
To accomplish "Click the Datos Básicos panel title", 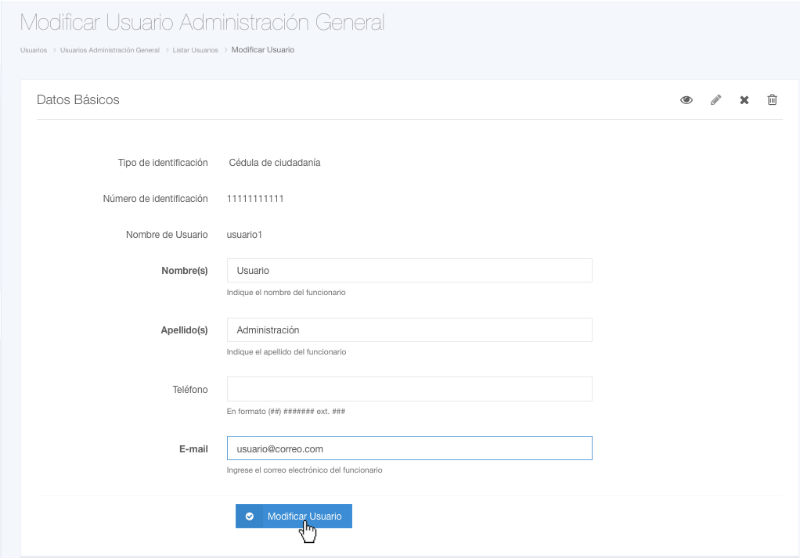I will coord(78,100).
